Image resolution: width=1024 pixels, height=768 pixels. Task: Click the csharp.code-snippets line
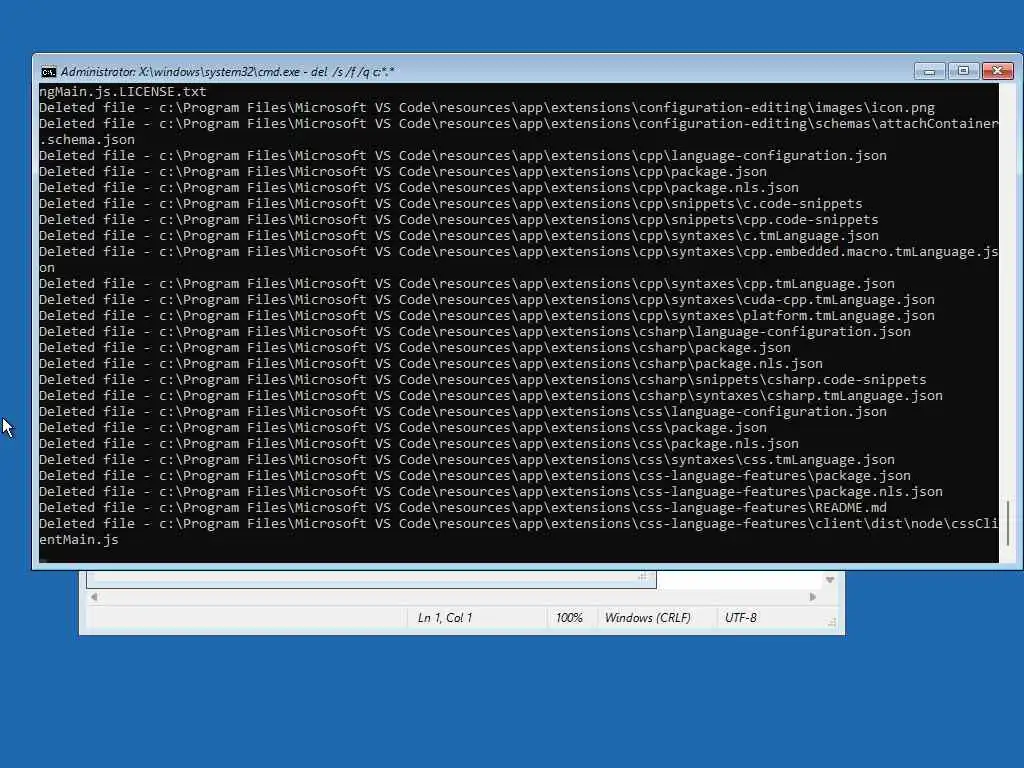click(x=483, y=379)
